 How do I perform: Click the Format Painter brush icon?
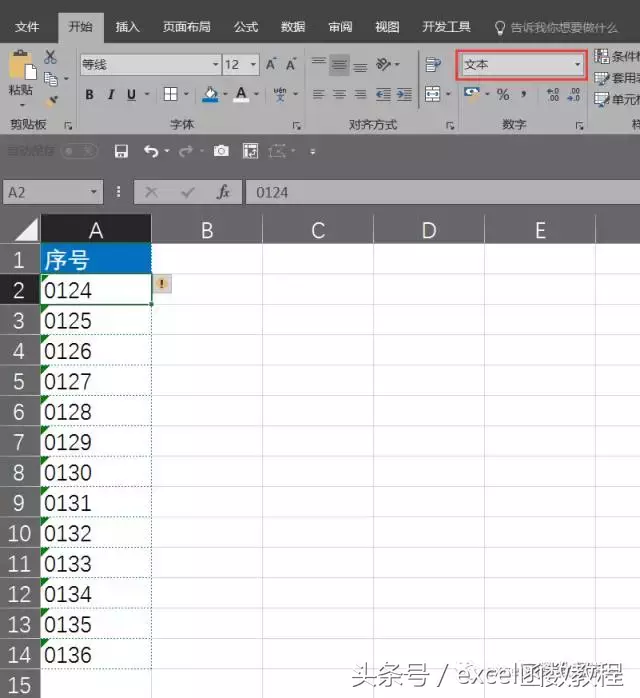52,101
